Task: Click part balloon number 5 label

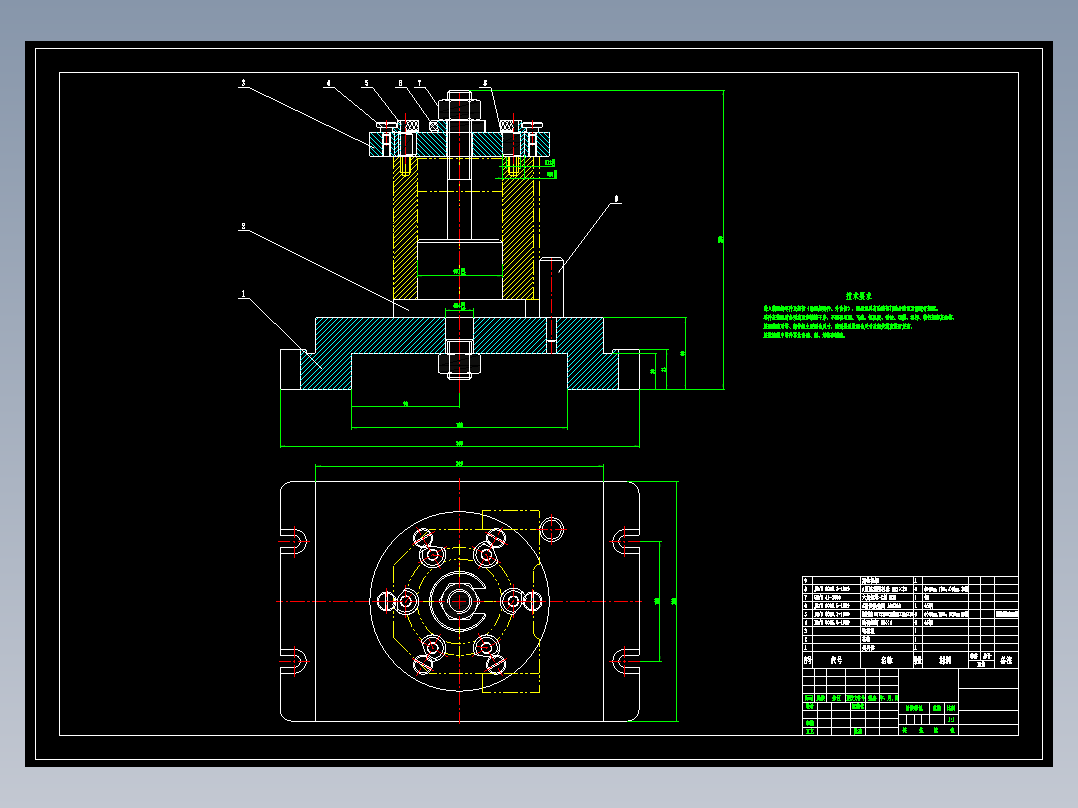Action: [366, 83]
